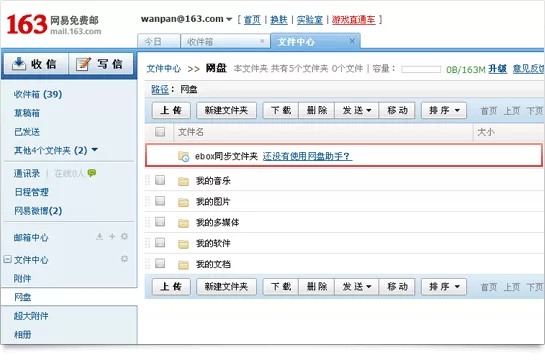Click the 换肤 link in header

coord(279,20)
